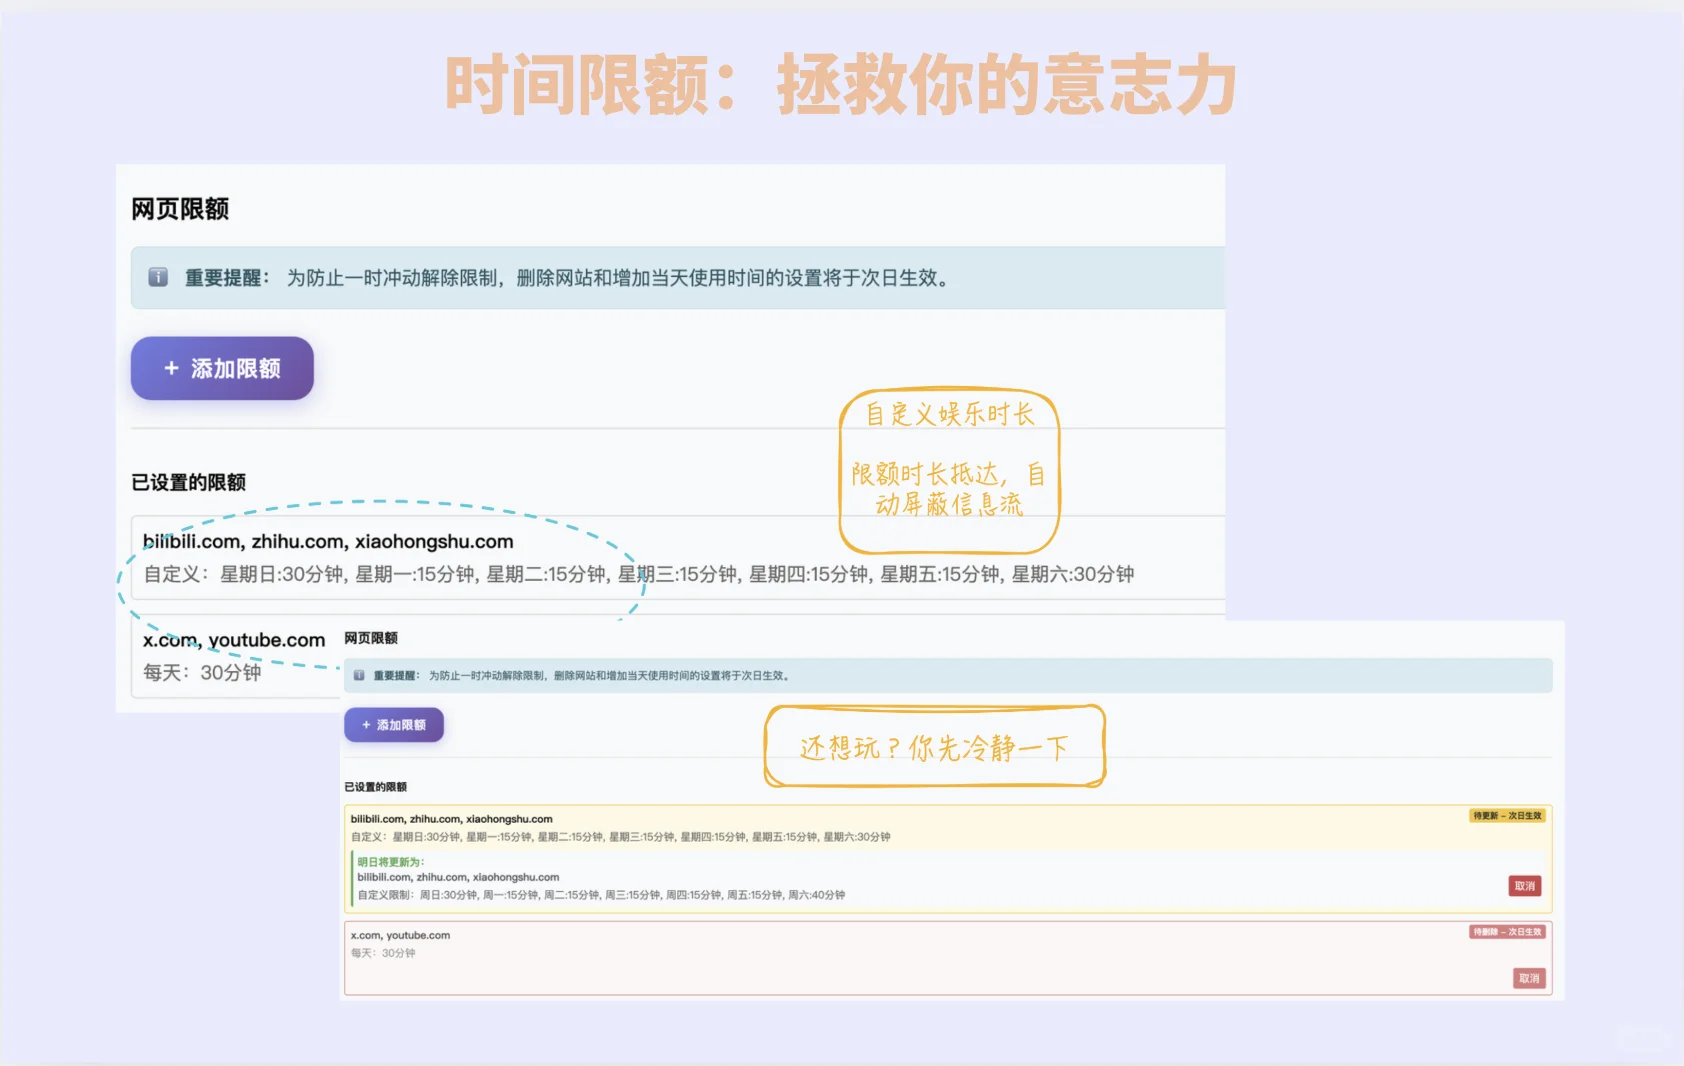Select the 网页限额 heading in the back window
1684x1066 pixels.
(371, 637)
